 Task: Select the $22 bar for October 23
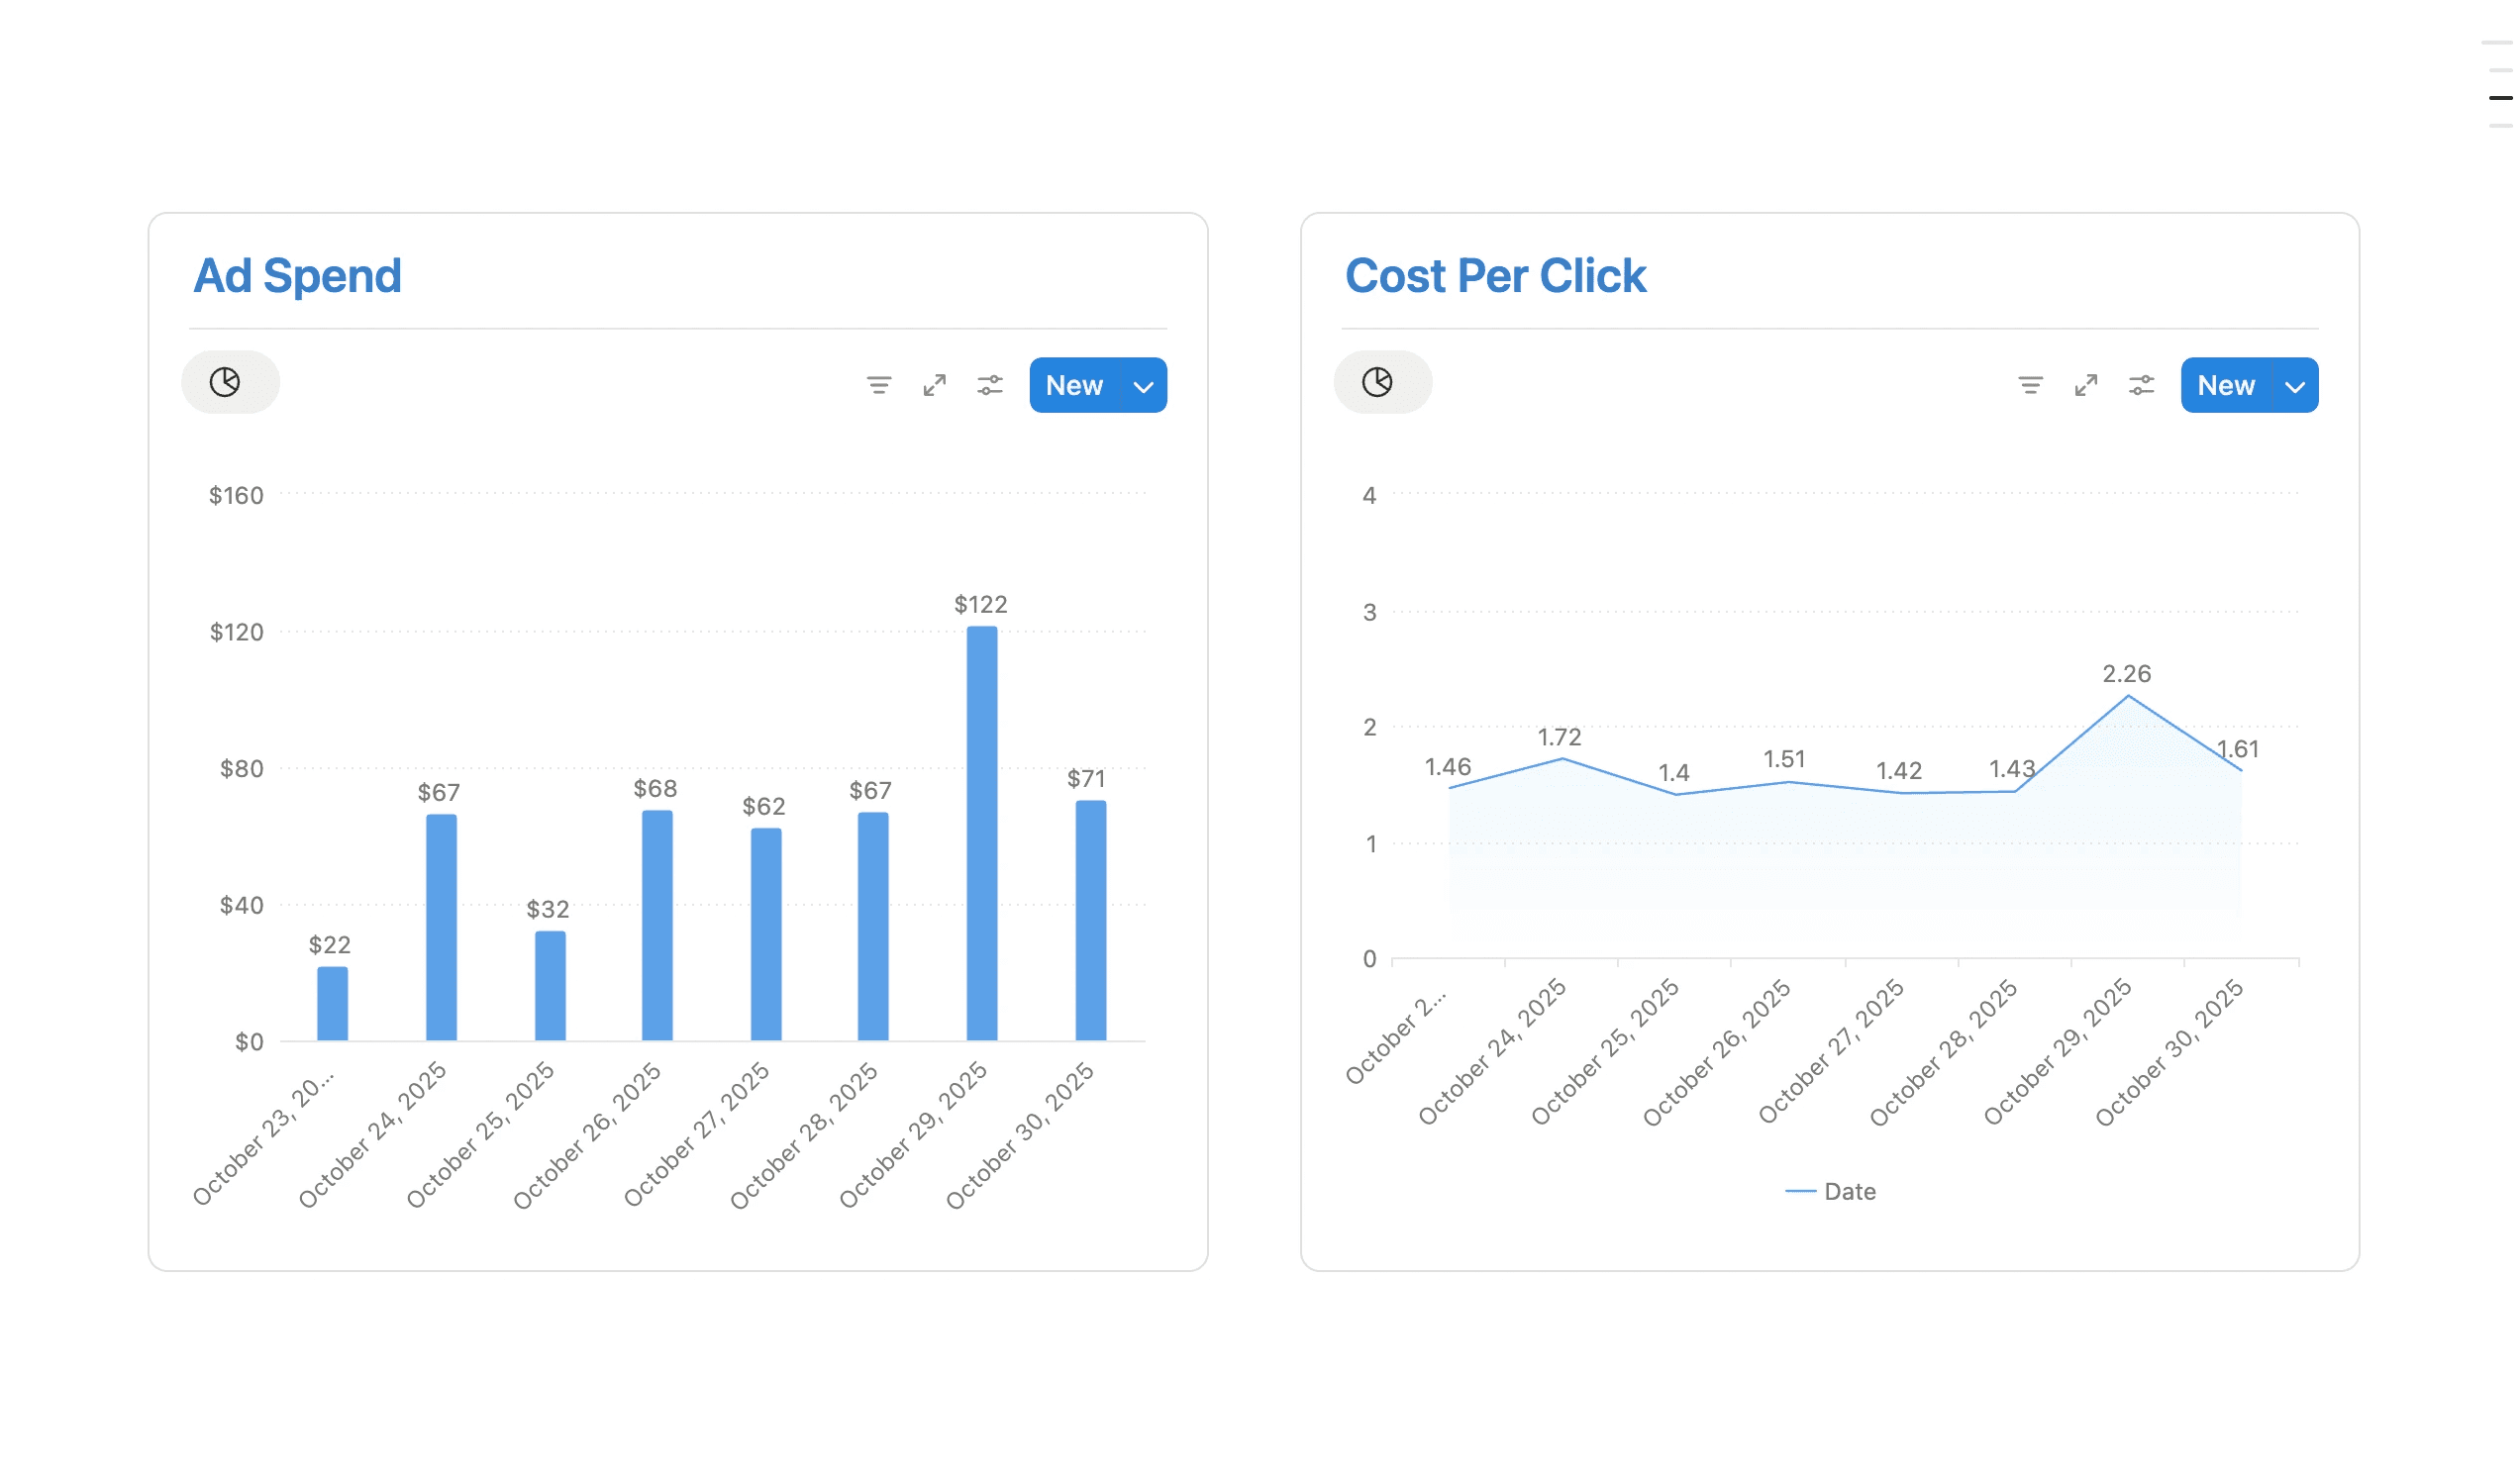click(333, 1004)
